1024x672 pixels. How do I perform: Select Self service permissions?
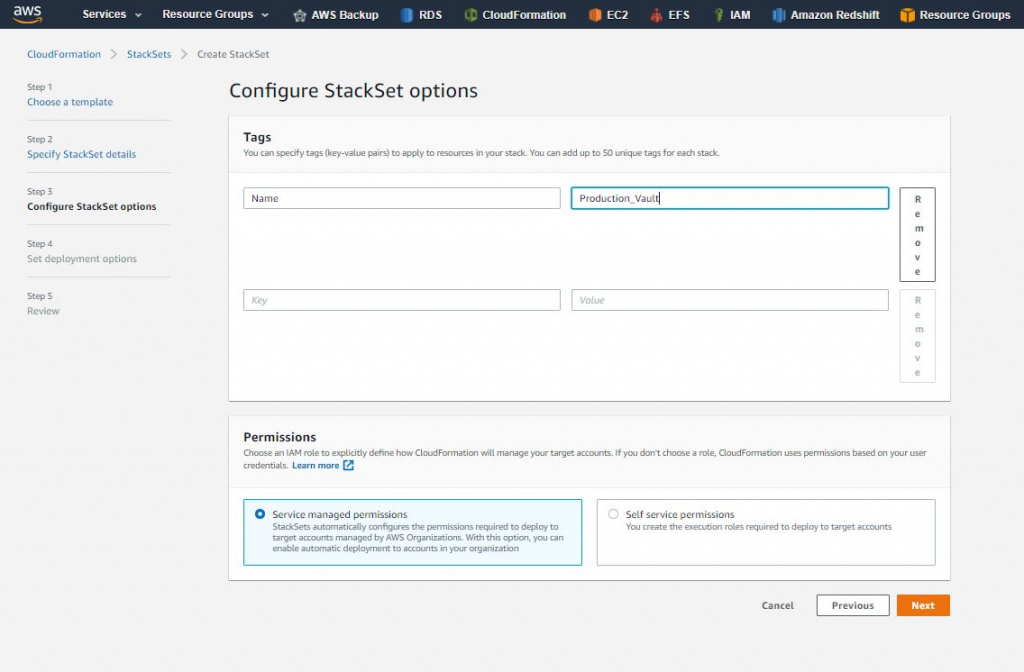point(611,514)
